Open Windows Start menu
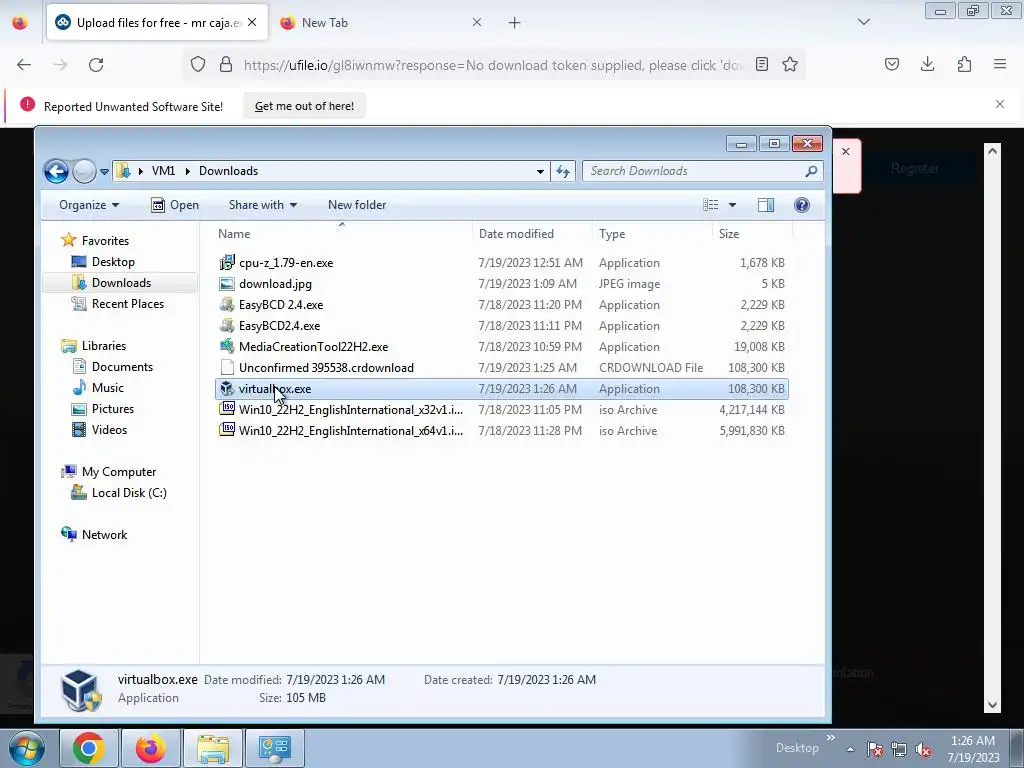 (x=27, y=748)
